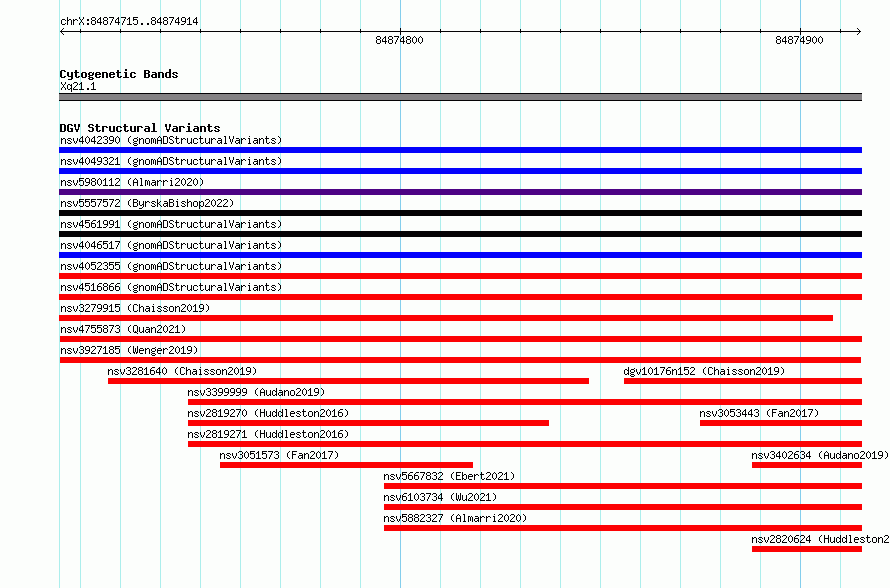The height and width of the screenshot is (588, 890).
Task: Open nsv3281640 (Chaisson2019) label
Action: (x=182, y=371)
